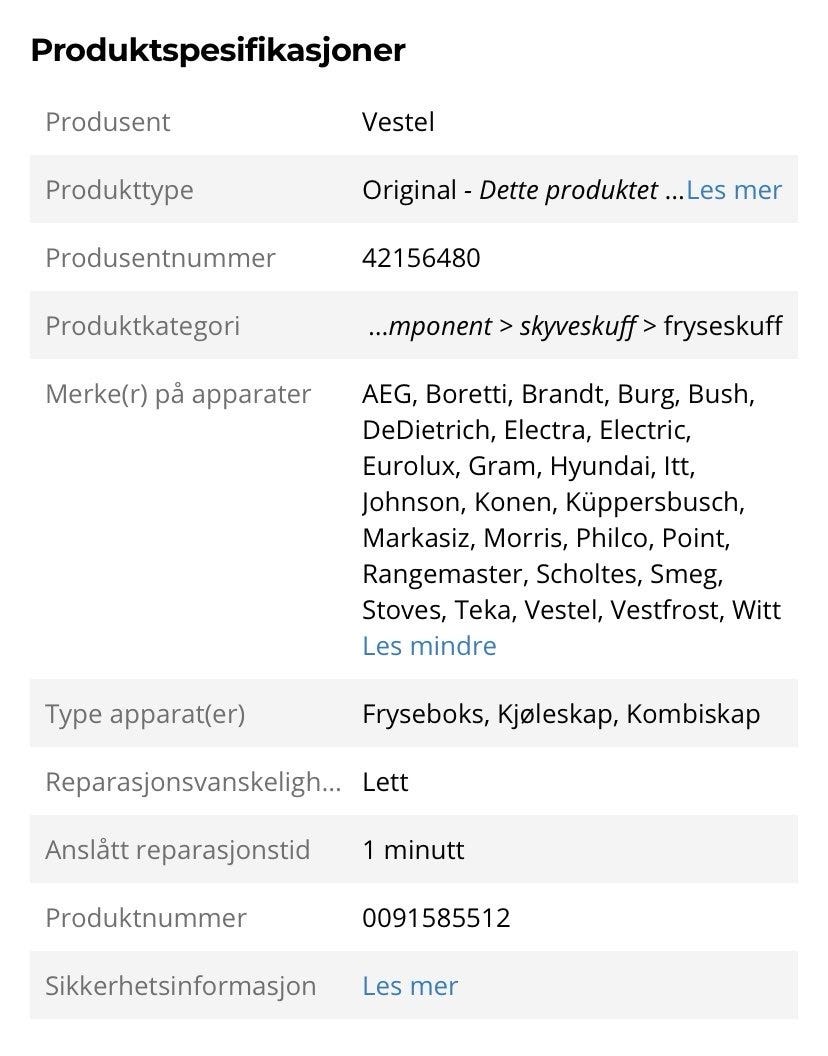Image resolution: width=828 pixels, height=1056 pixels.
Task: Click the '1 minutt' repair time value
Action: [413, 850]
